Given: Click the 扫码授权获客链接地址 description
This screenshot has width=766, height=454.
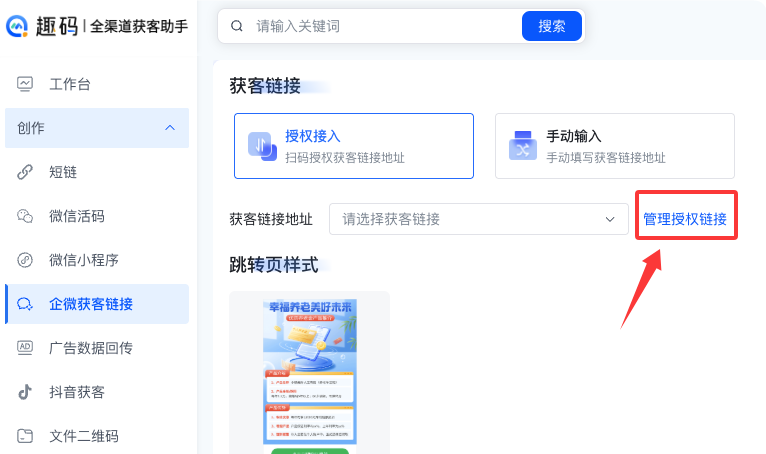Looking at the screenshot, I should 345,157.
